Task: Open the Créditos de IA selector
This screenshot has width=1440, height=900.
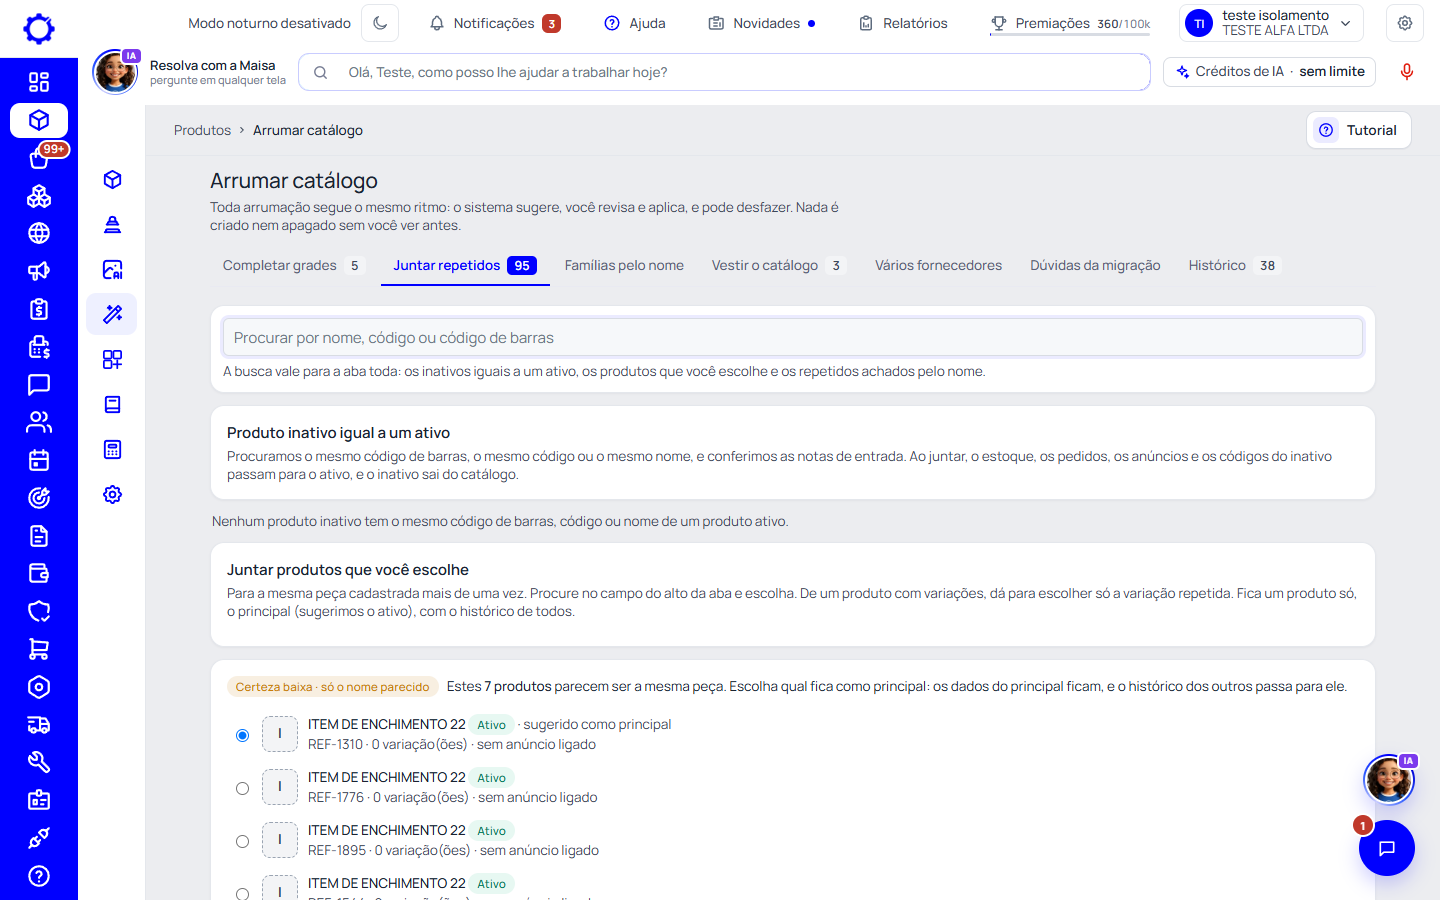Action: coord(1270,72)
